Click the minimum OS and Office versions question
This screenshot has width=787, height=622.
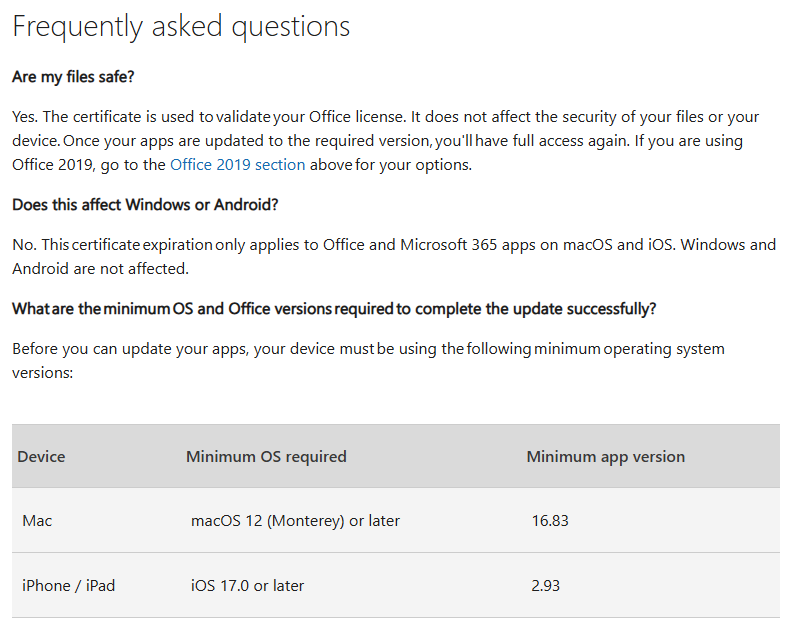(x=334, y=309)
